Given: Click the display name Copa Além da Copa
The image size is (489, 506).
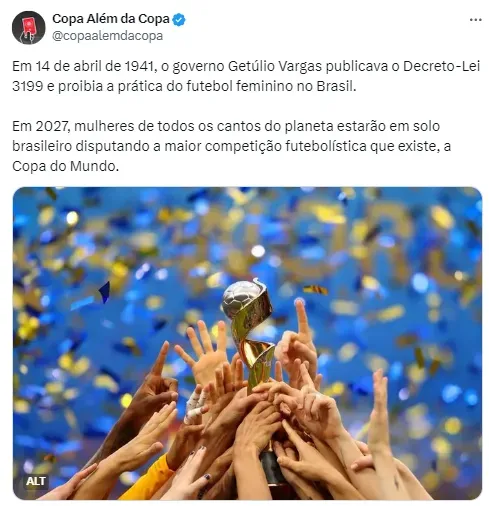Looking at the screenshot, I should click(111, 19).
